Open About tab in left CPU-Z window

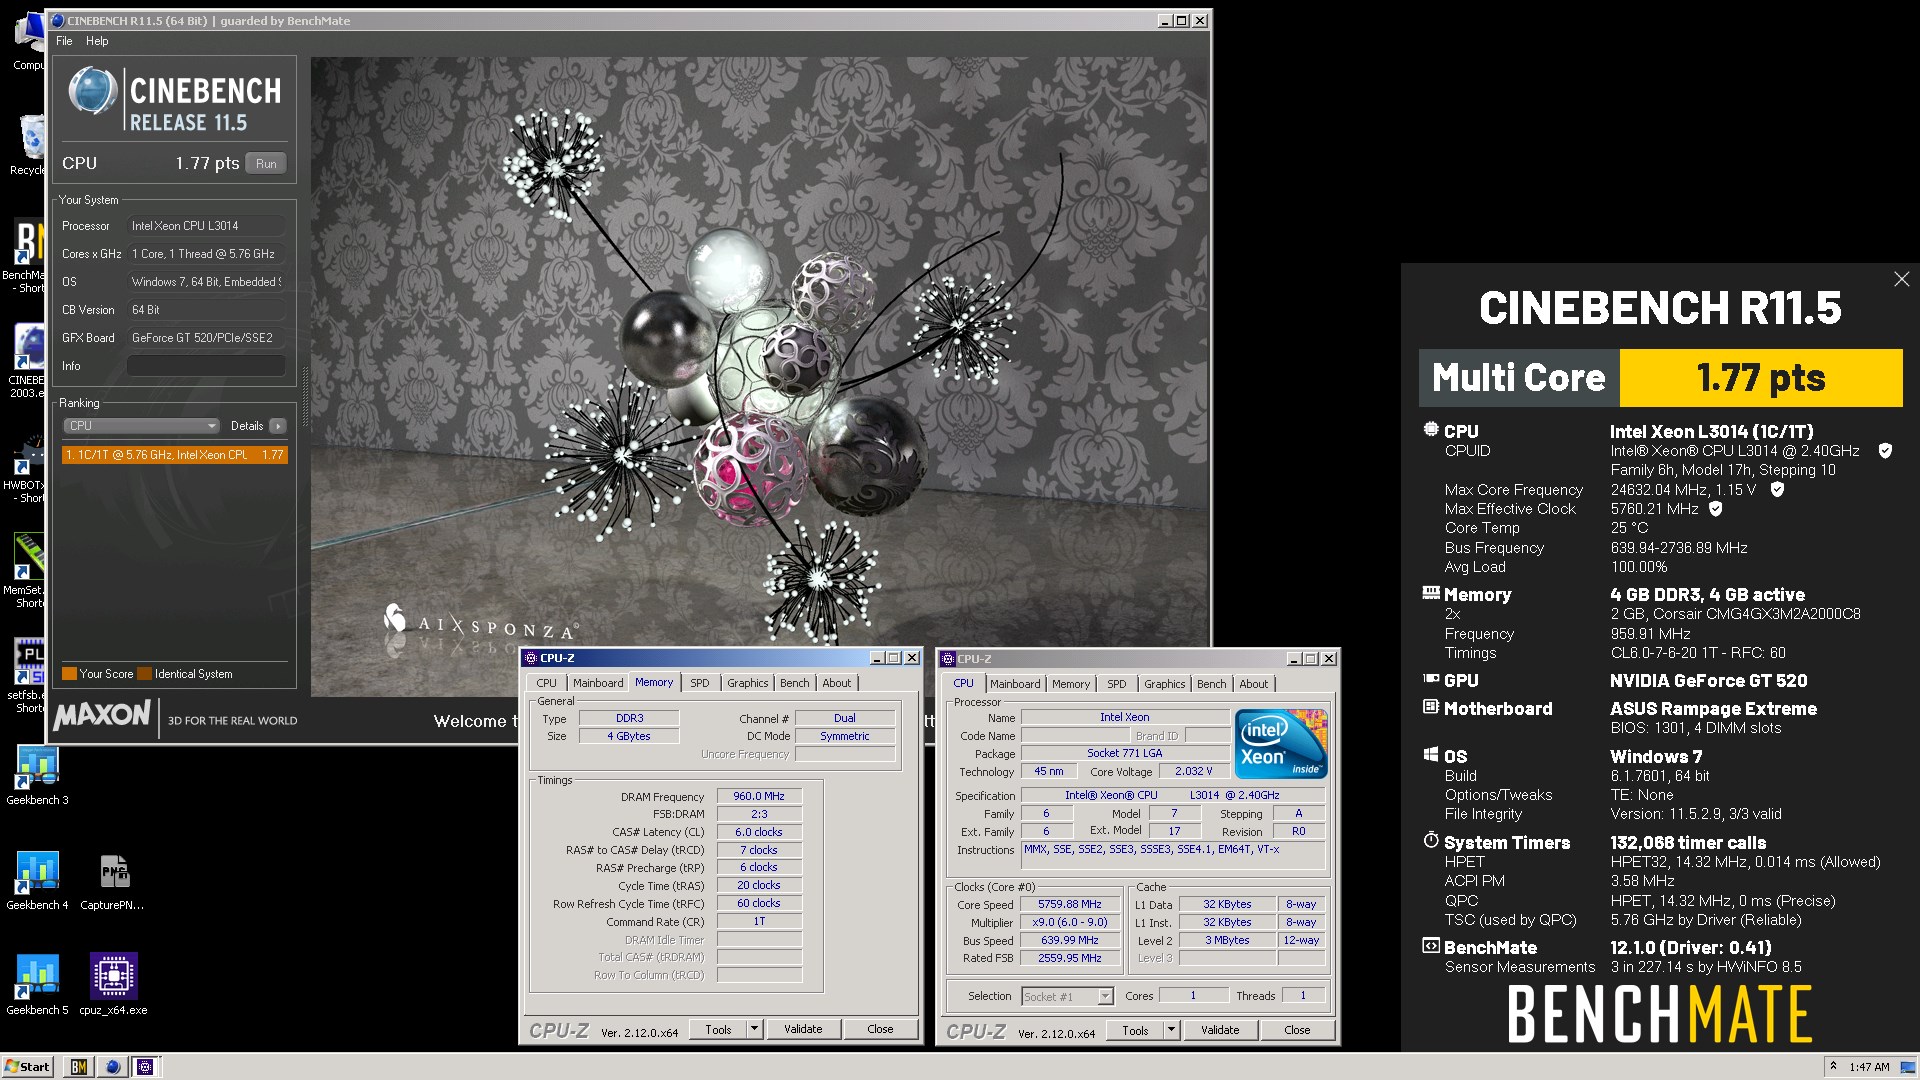coord(837,683)
